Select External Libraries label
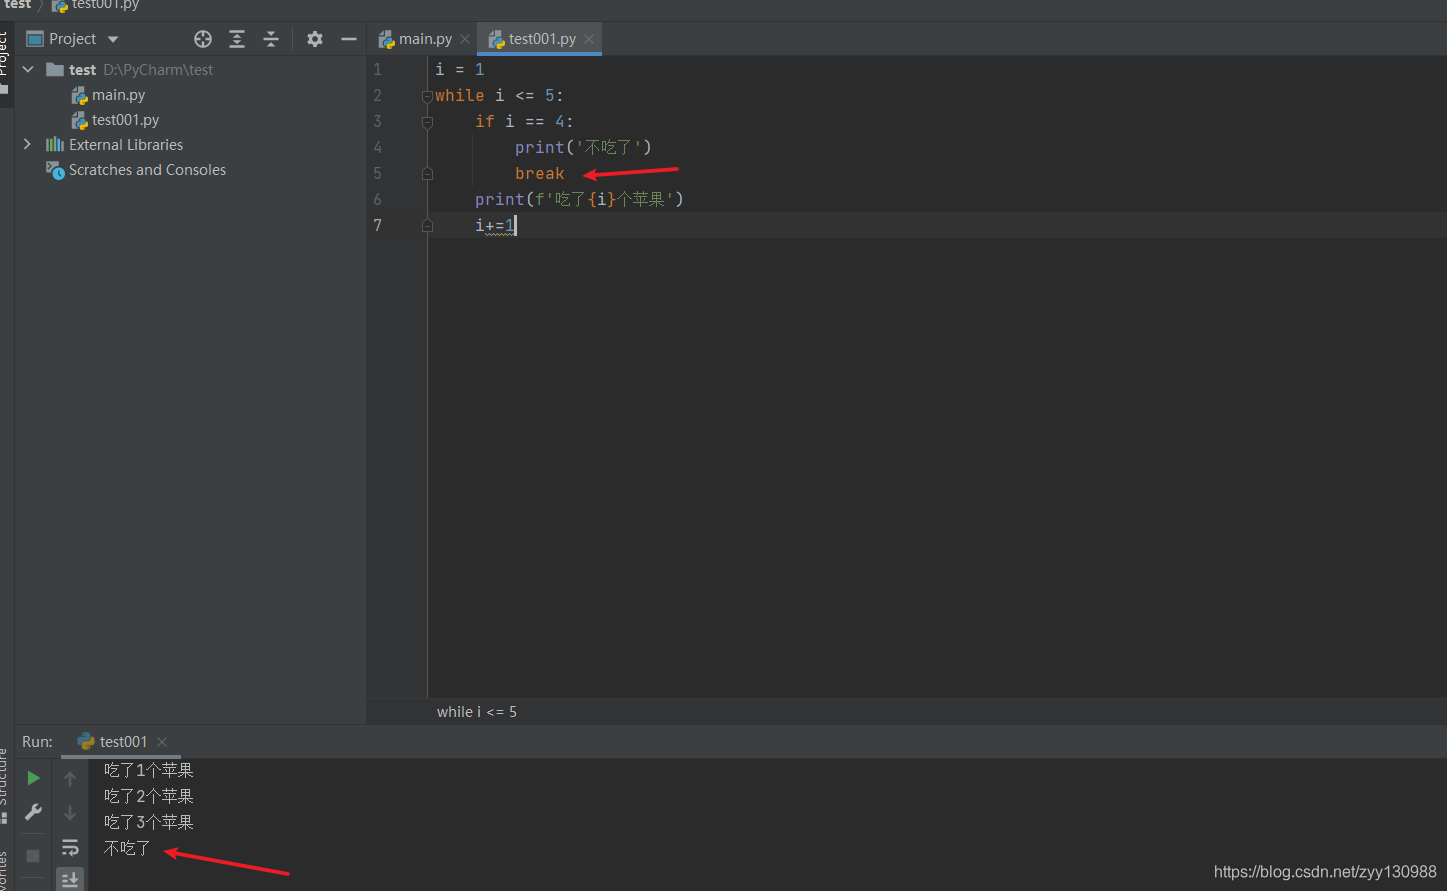This screenshot has width=1447, height=891. pos(126,145)
